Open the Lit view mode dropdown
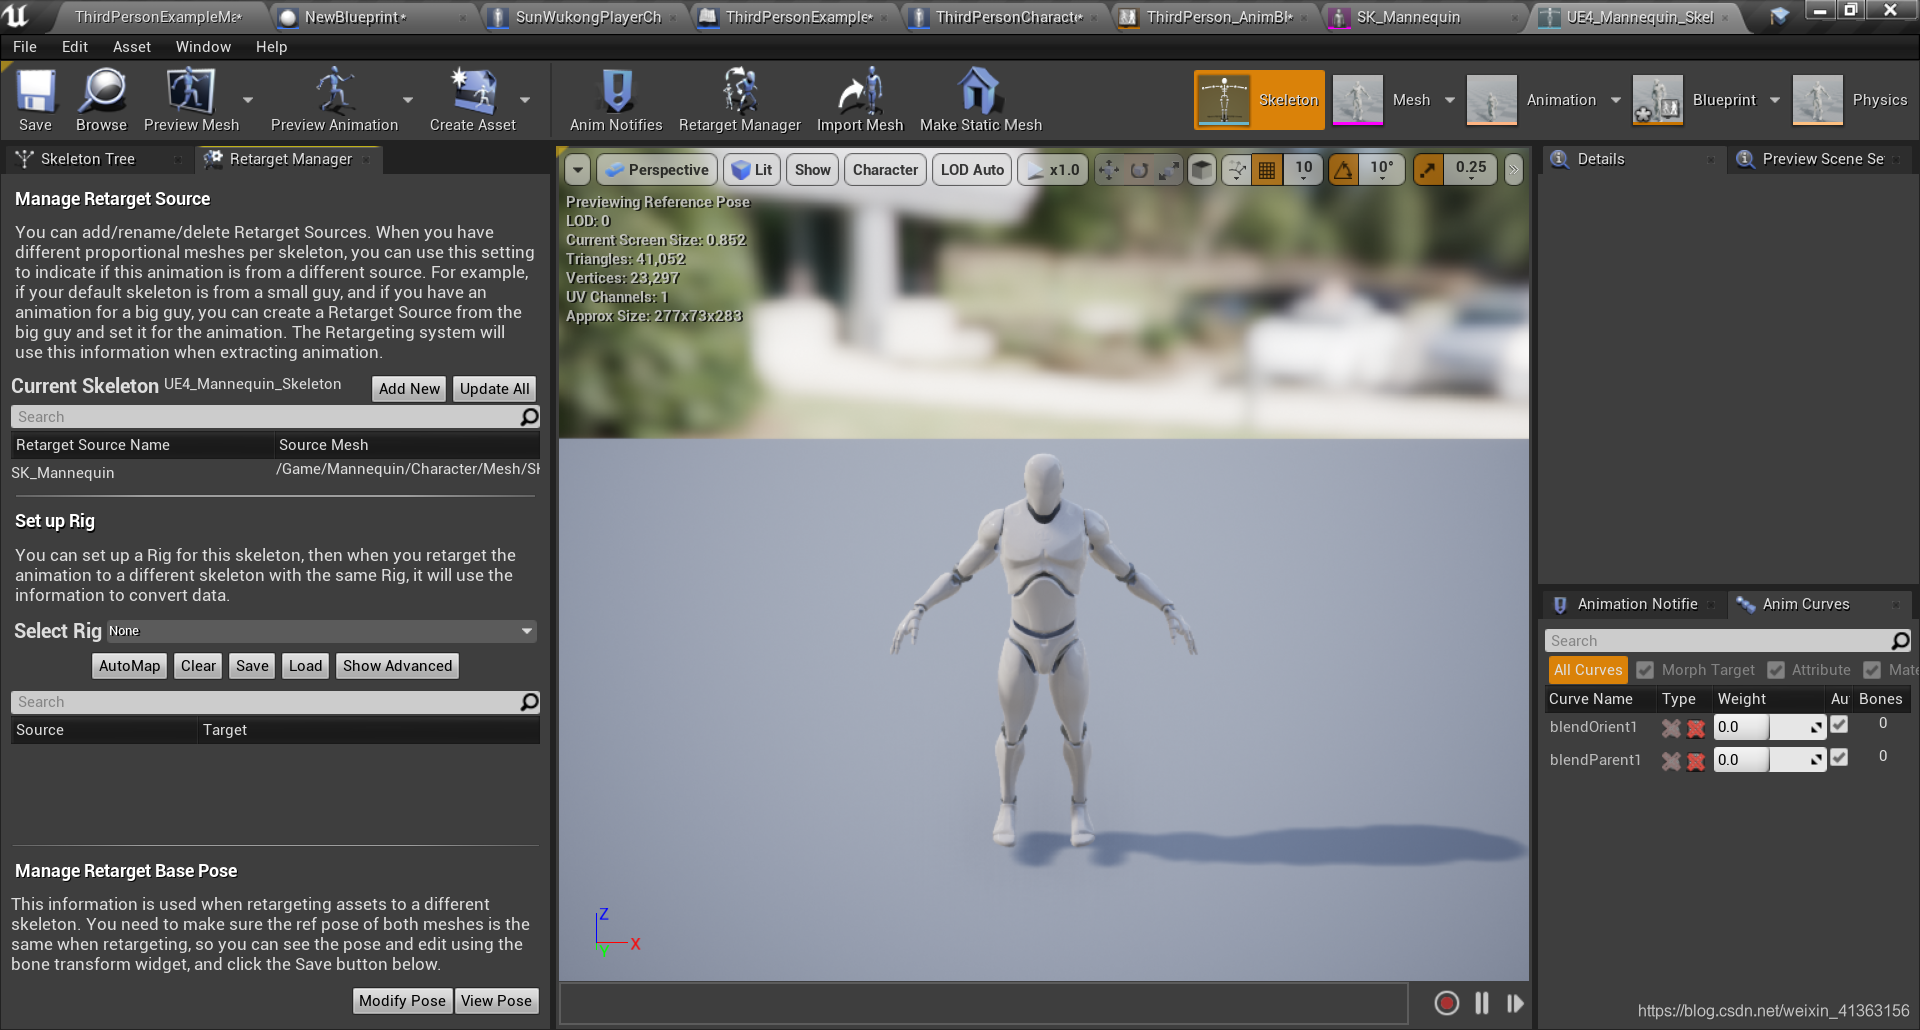 point(752,170)
